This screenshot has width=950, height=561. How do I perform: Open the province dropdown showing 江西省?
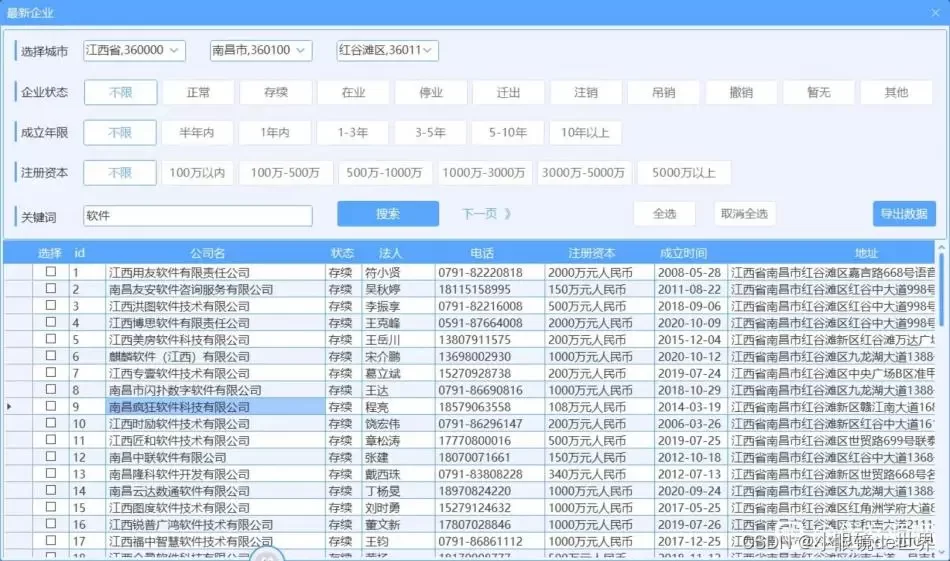134,50
